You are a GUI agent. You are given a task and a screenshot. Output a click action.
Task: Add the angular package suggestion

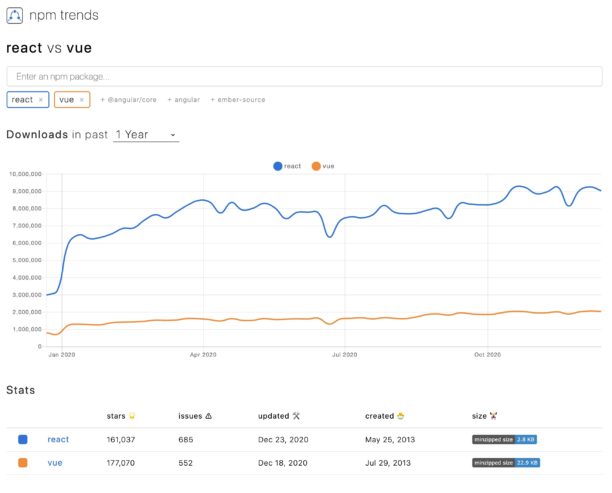click(x=183, y=100)
